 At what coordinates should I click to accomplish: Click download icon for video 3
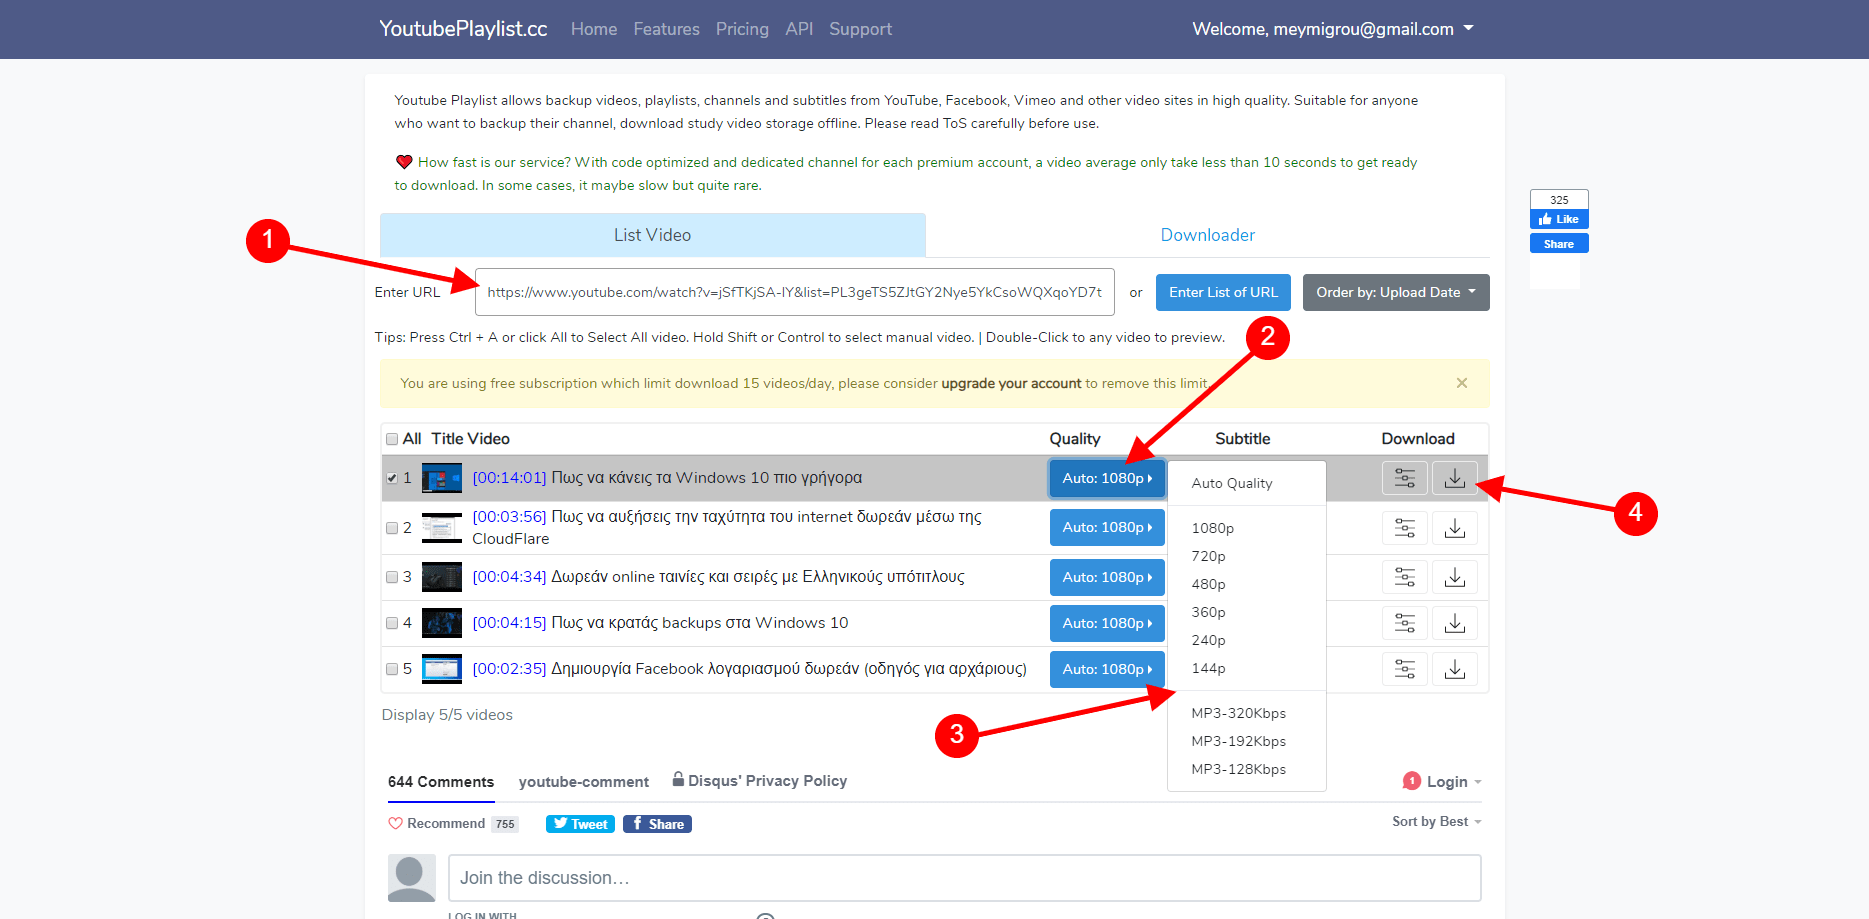1454,578
